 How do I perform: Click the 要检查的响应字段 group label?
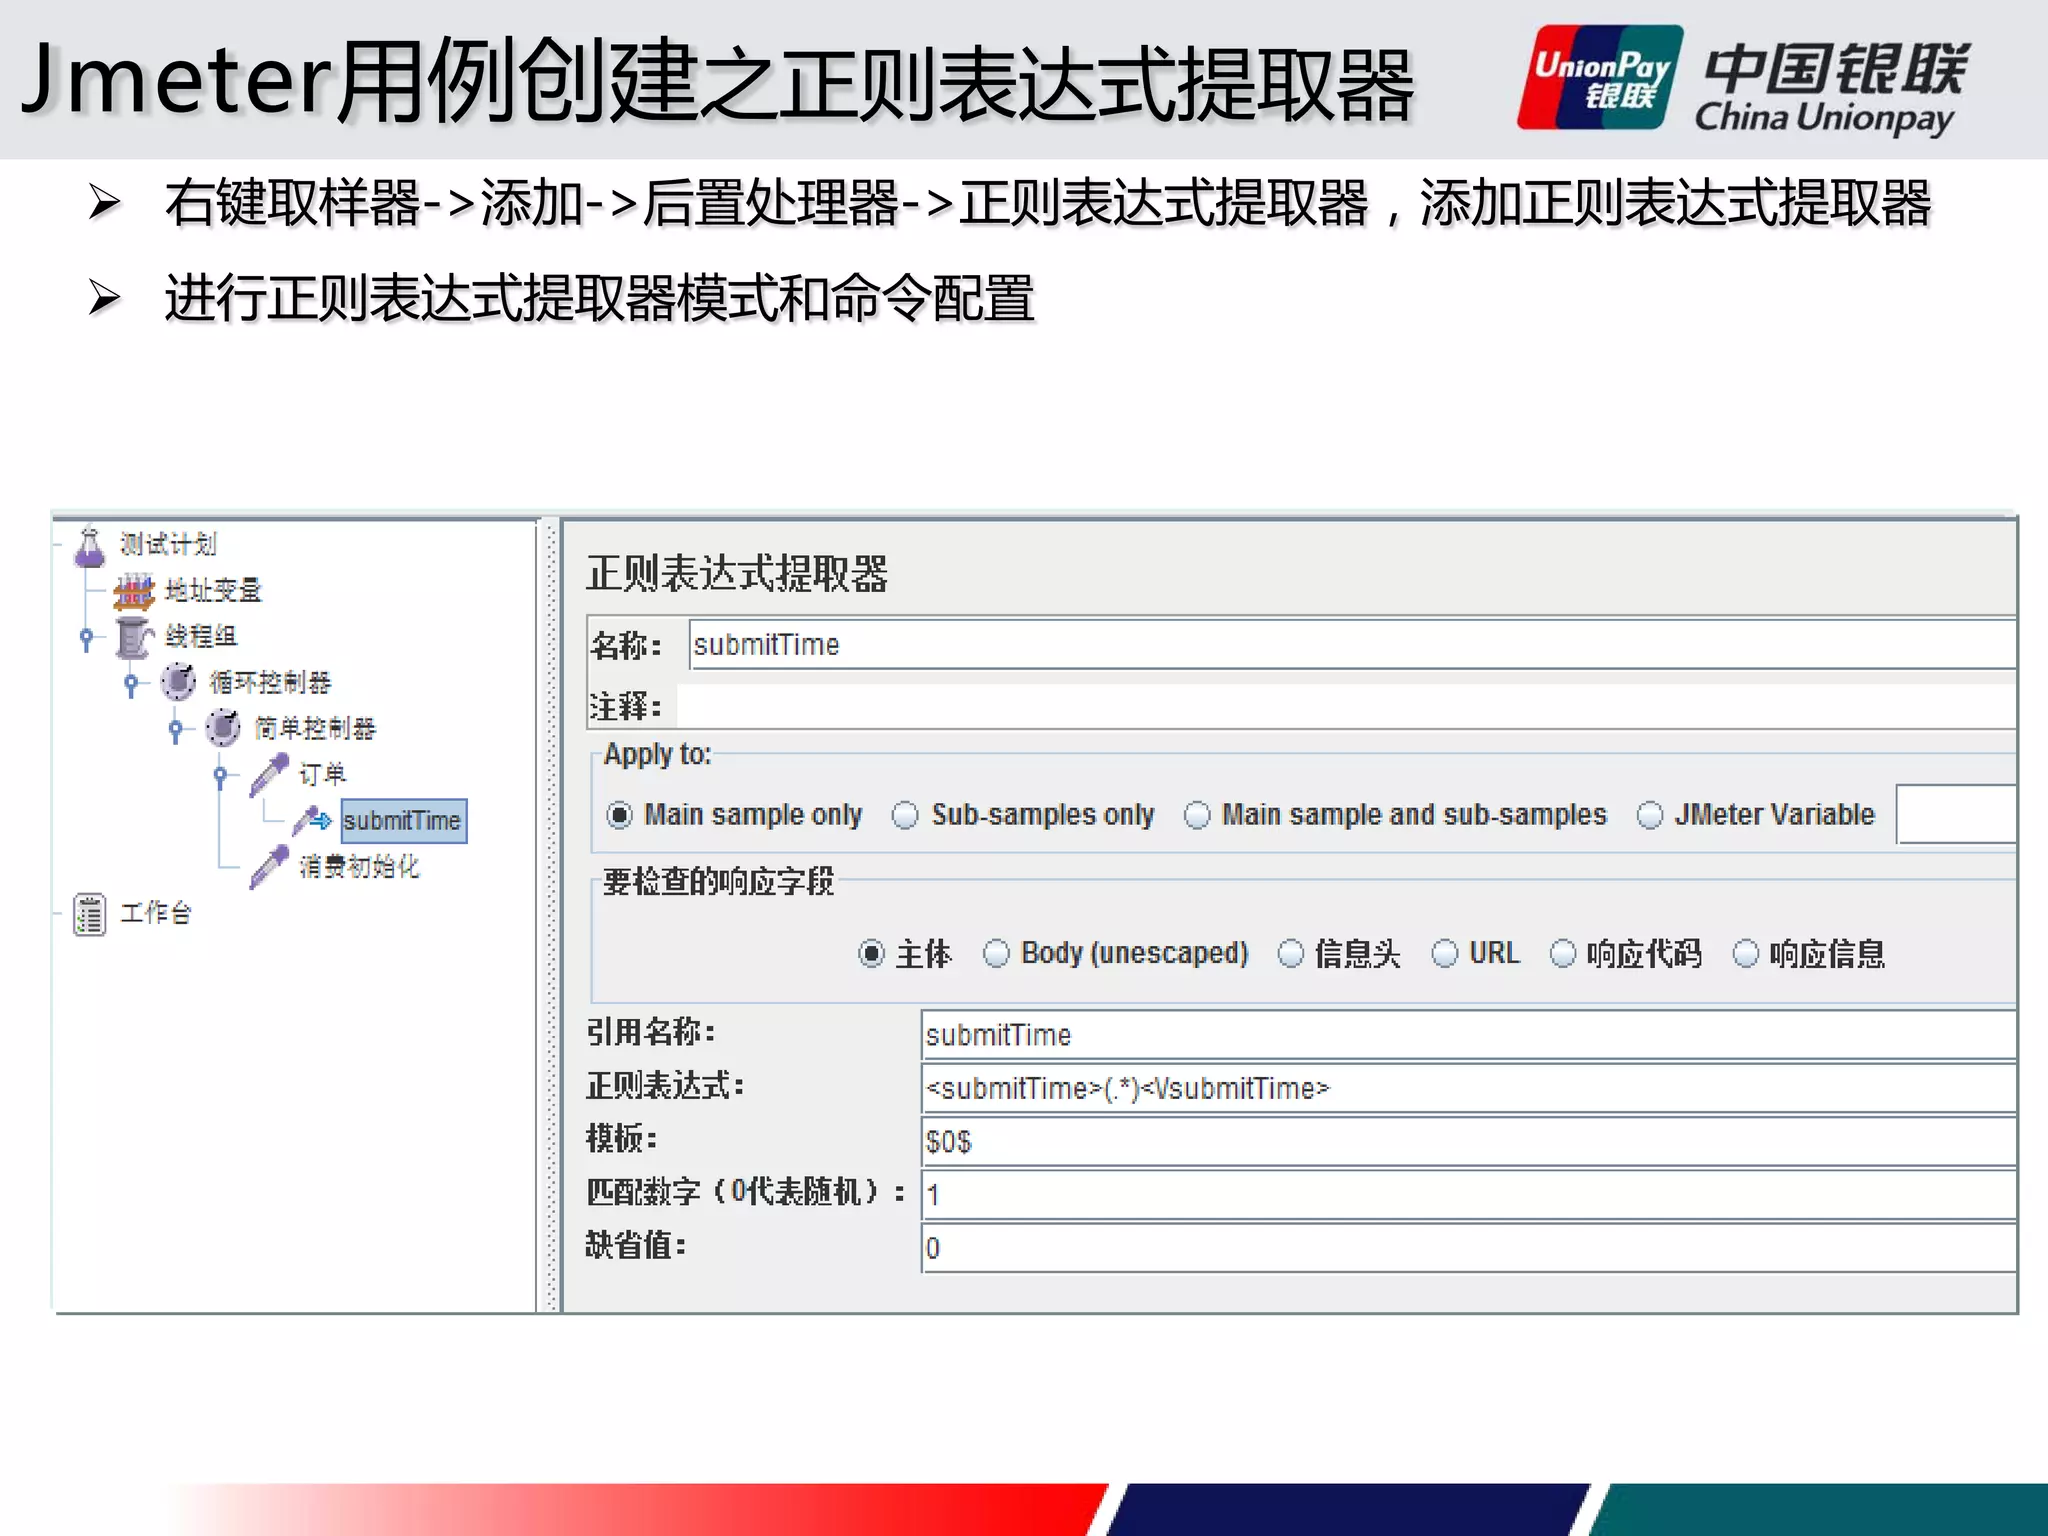click(718, 882)
